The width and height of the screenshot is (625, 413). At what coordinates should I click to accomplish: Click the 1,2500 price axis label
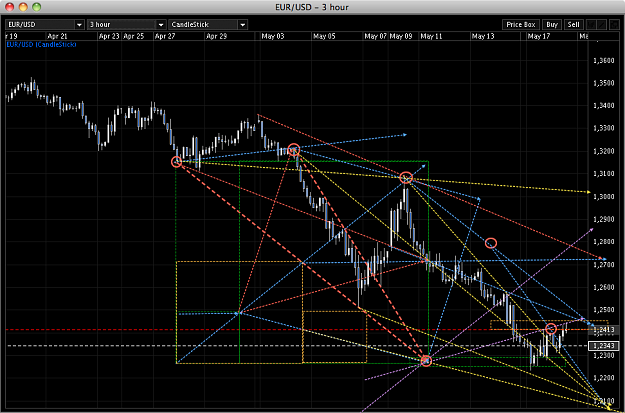pyautogui.click(x=602, y=310)
